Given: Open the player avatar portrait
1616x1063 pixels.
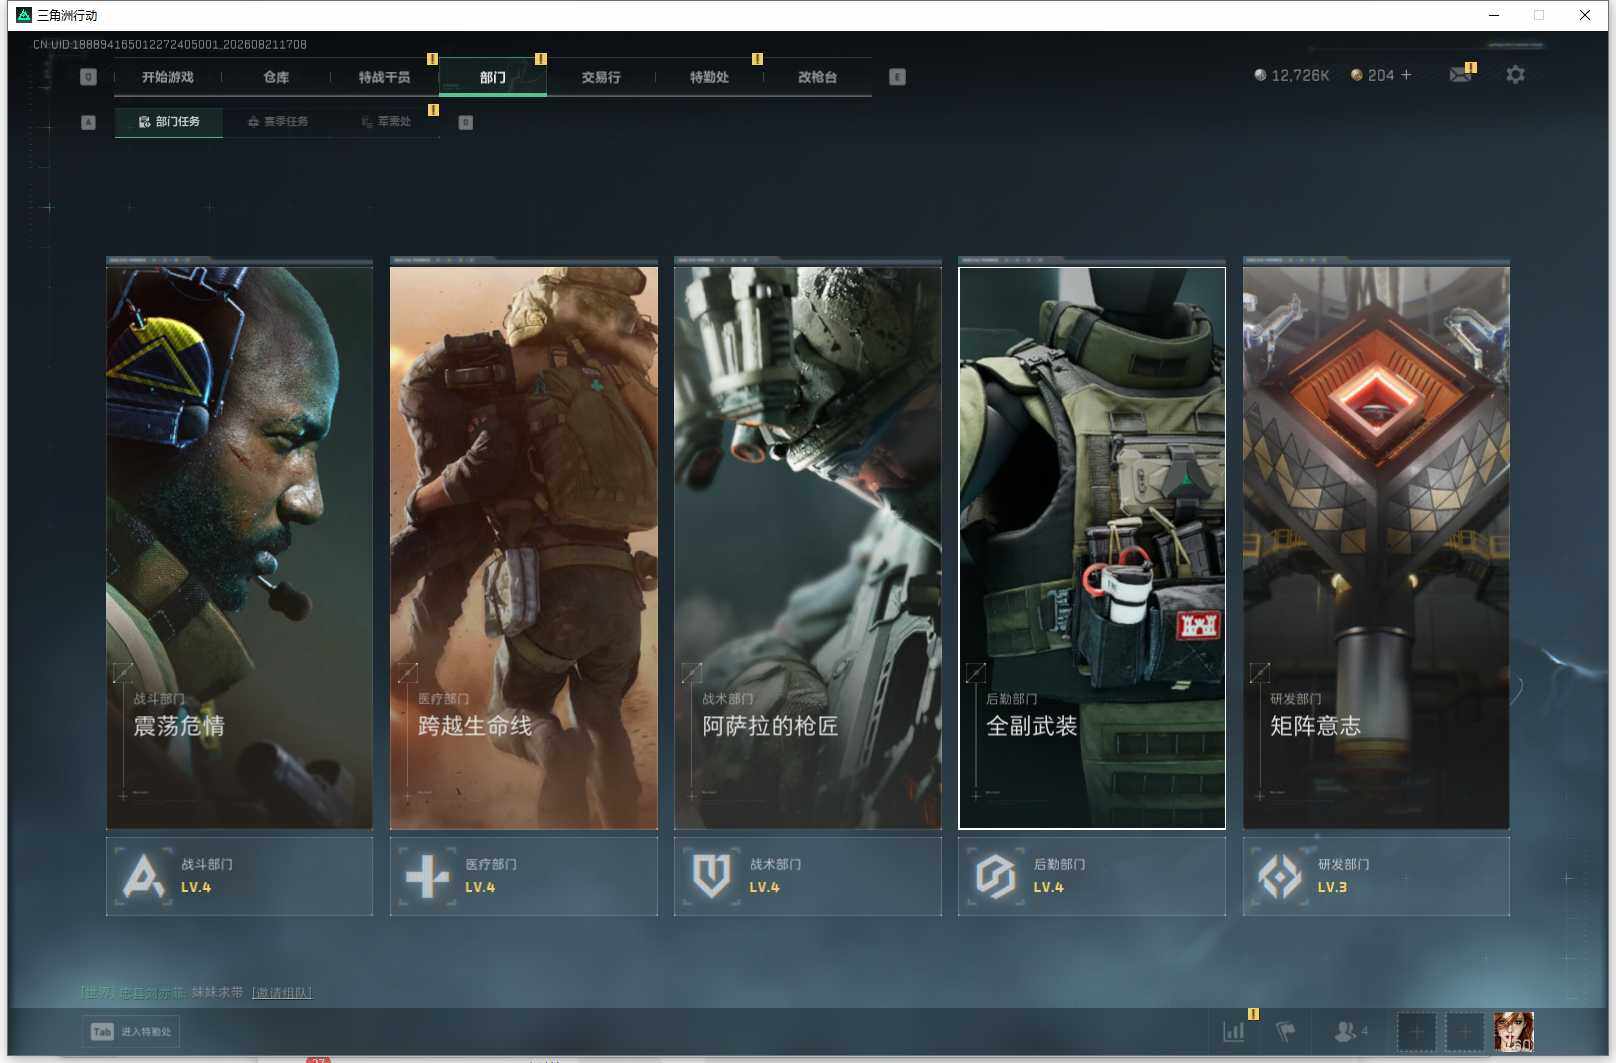Looking at the screenshot, I should pos(1513,1031).
